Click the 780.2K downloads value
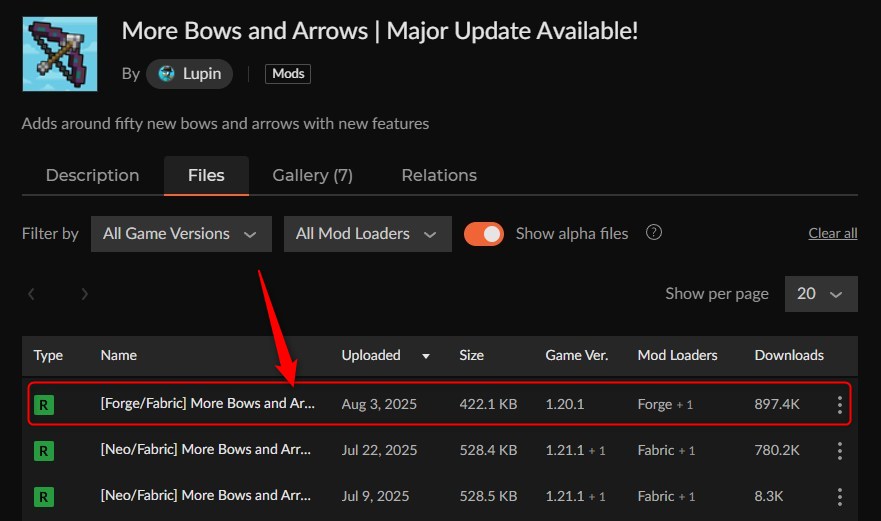The height and width of the screenshot is (521, 881). [776, 450]
